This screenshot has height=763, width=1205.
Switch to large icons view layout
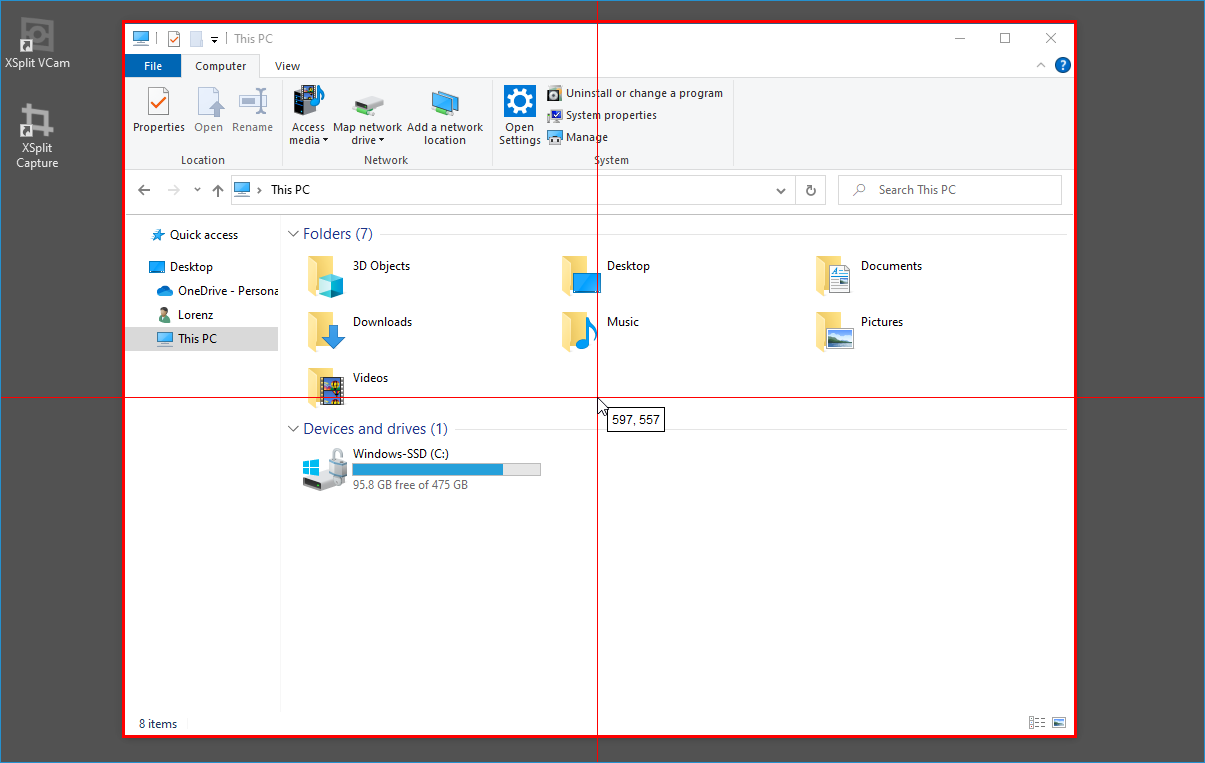pyautogui.click(x=1059, y=723)
